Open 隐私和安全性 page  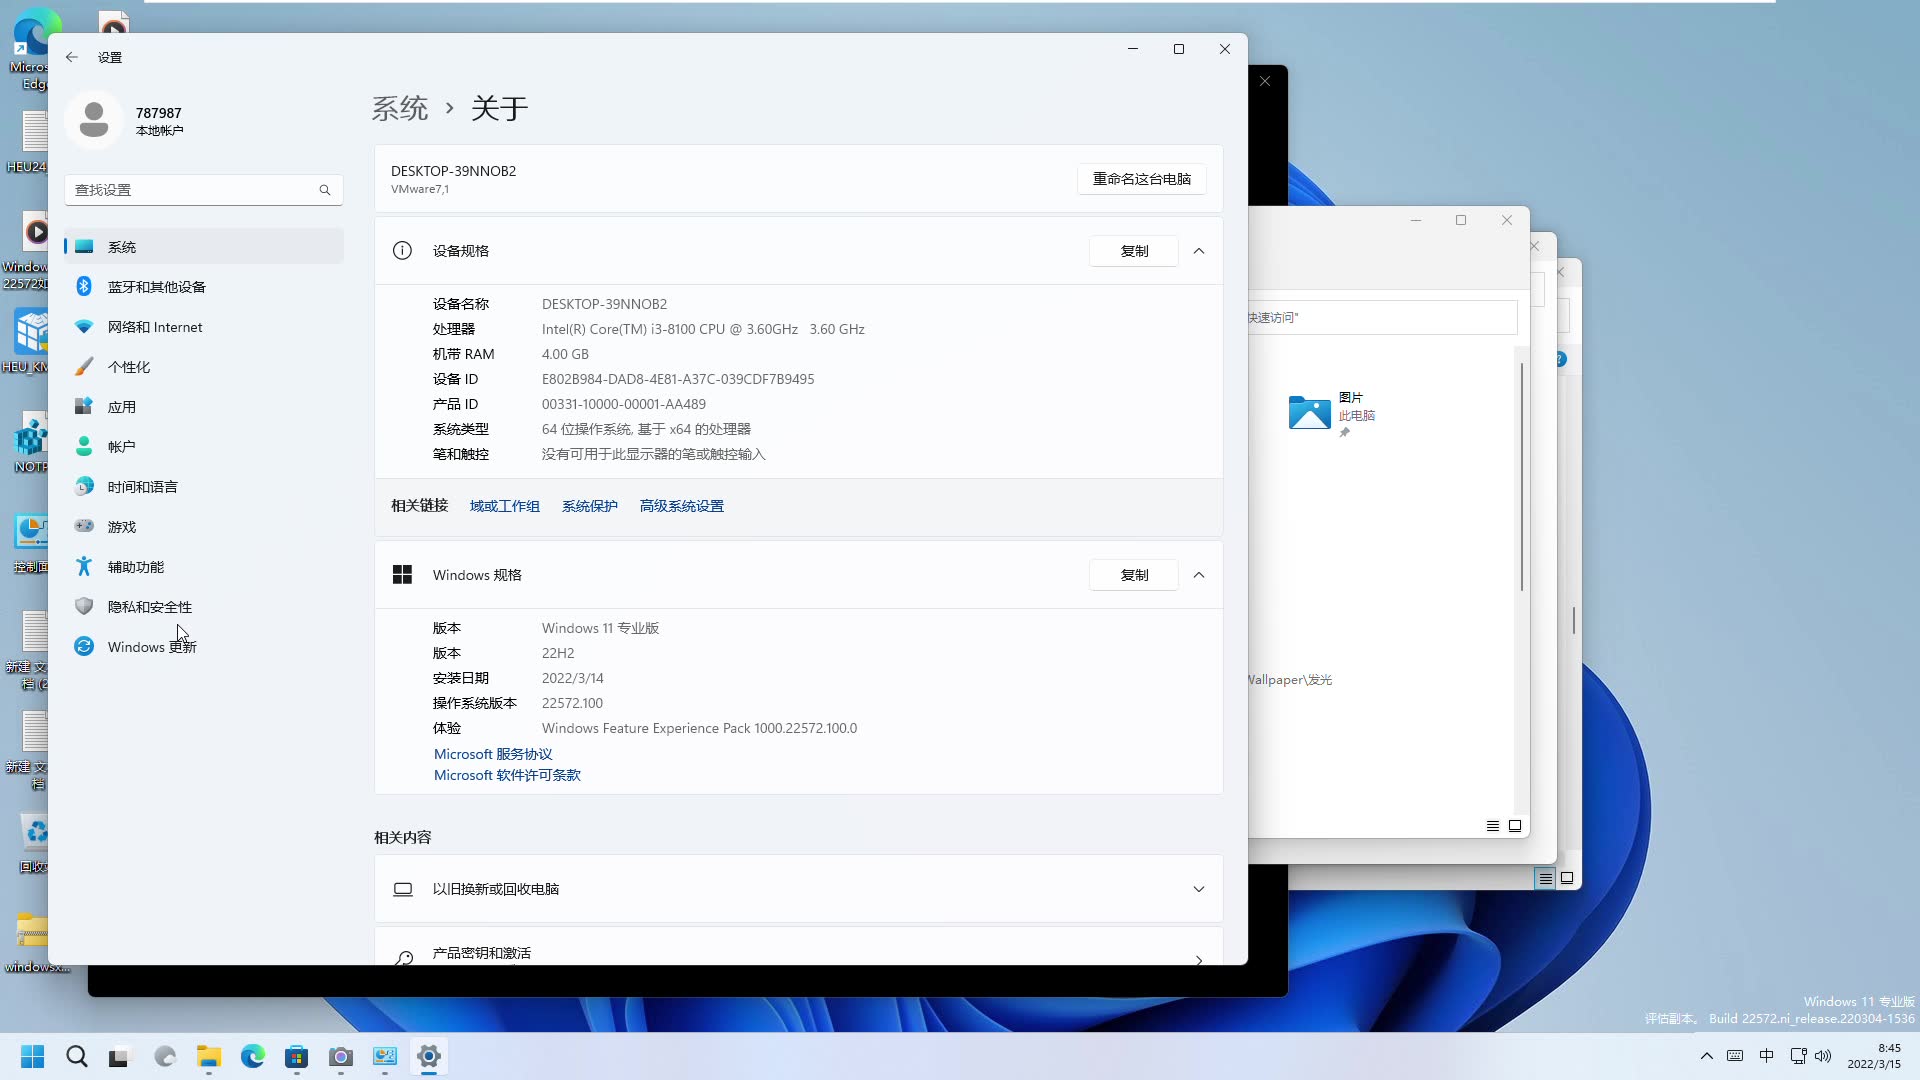204,607
